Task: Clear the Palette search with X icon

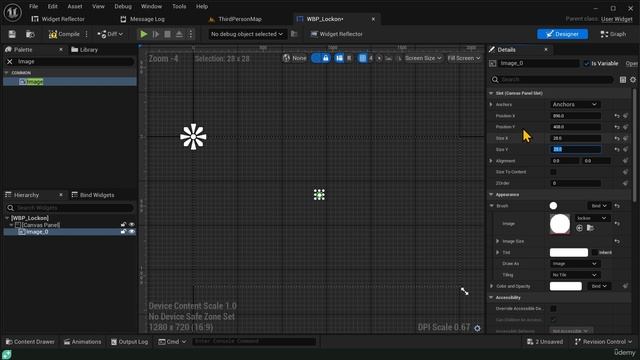Action: pyautogui.click(x=10, y=62)
